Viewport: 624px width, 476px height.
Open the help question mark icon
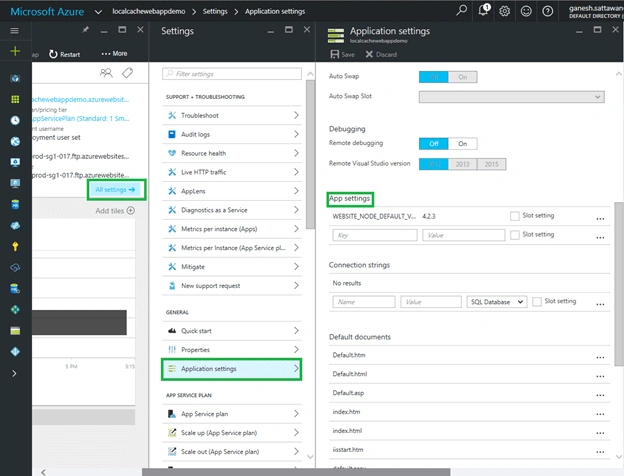pos(548,11)
